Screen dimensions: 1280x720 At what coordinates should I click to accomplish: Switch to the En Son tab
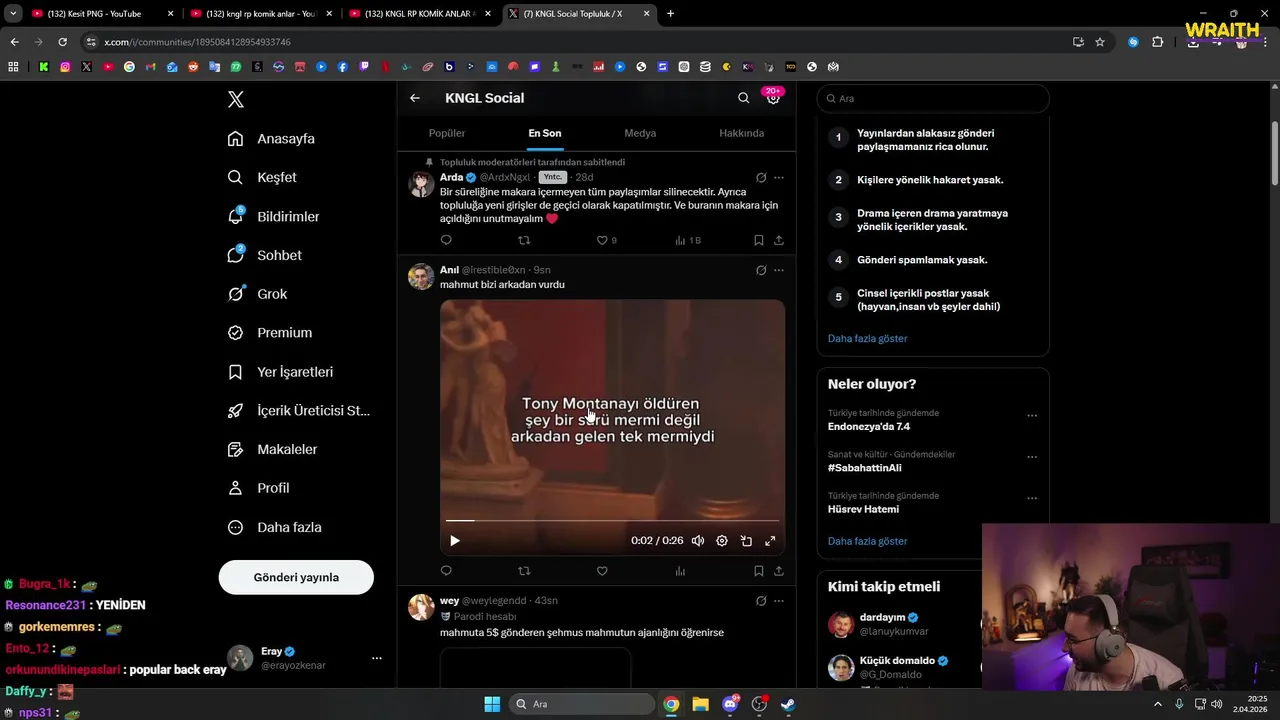coord(545,133)
